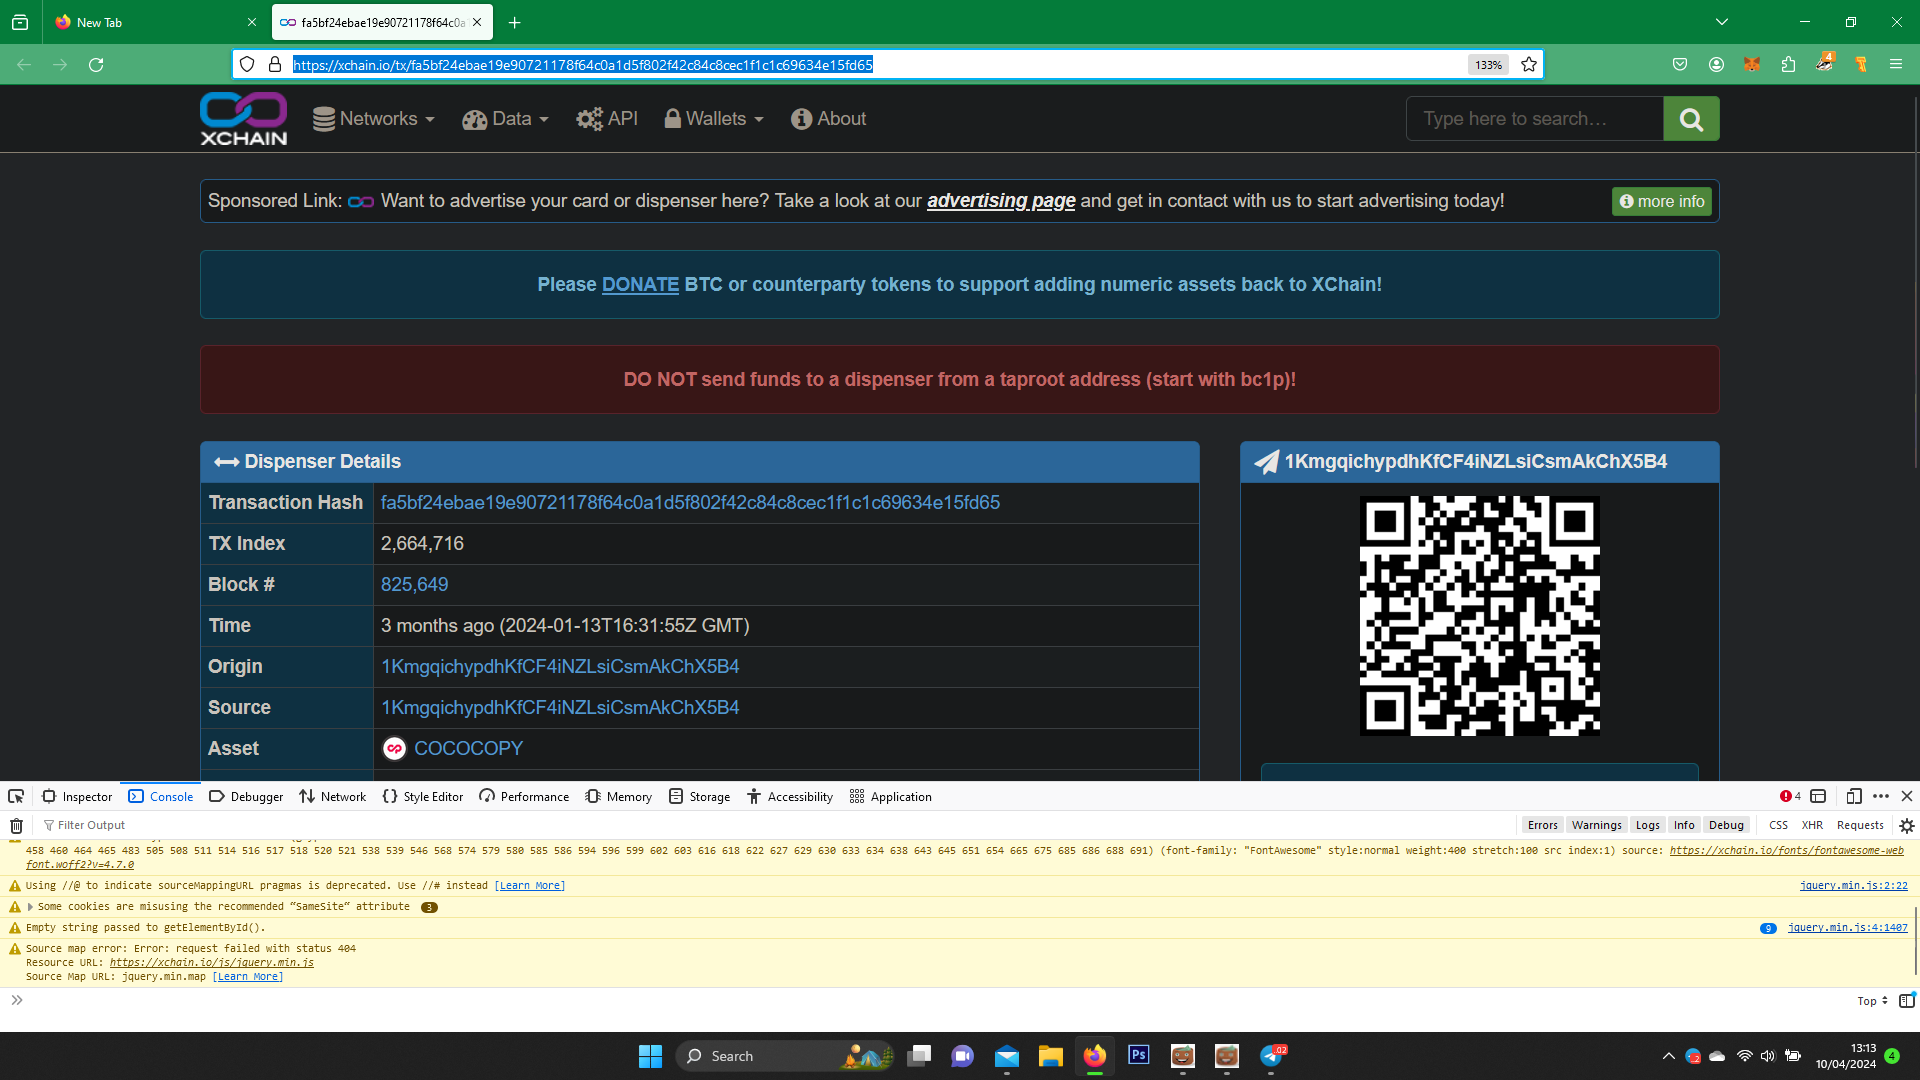Click the green search magnifier button
The image size is (1920, 1080).
(x=1691, y=119)
